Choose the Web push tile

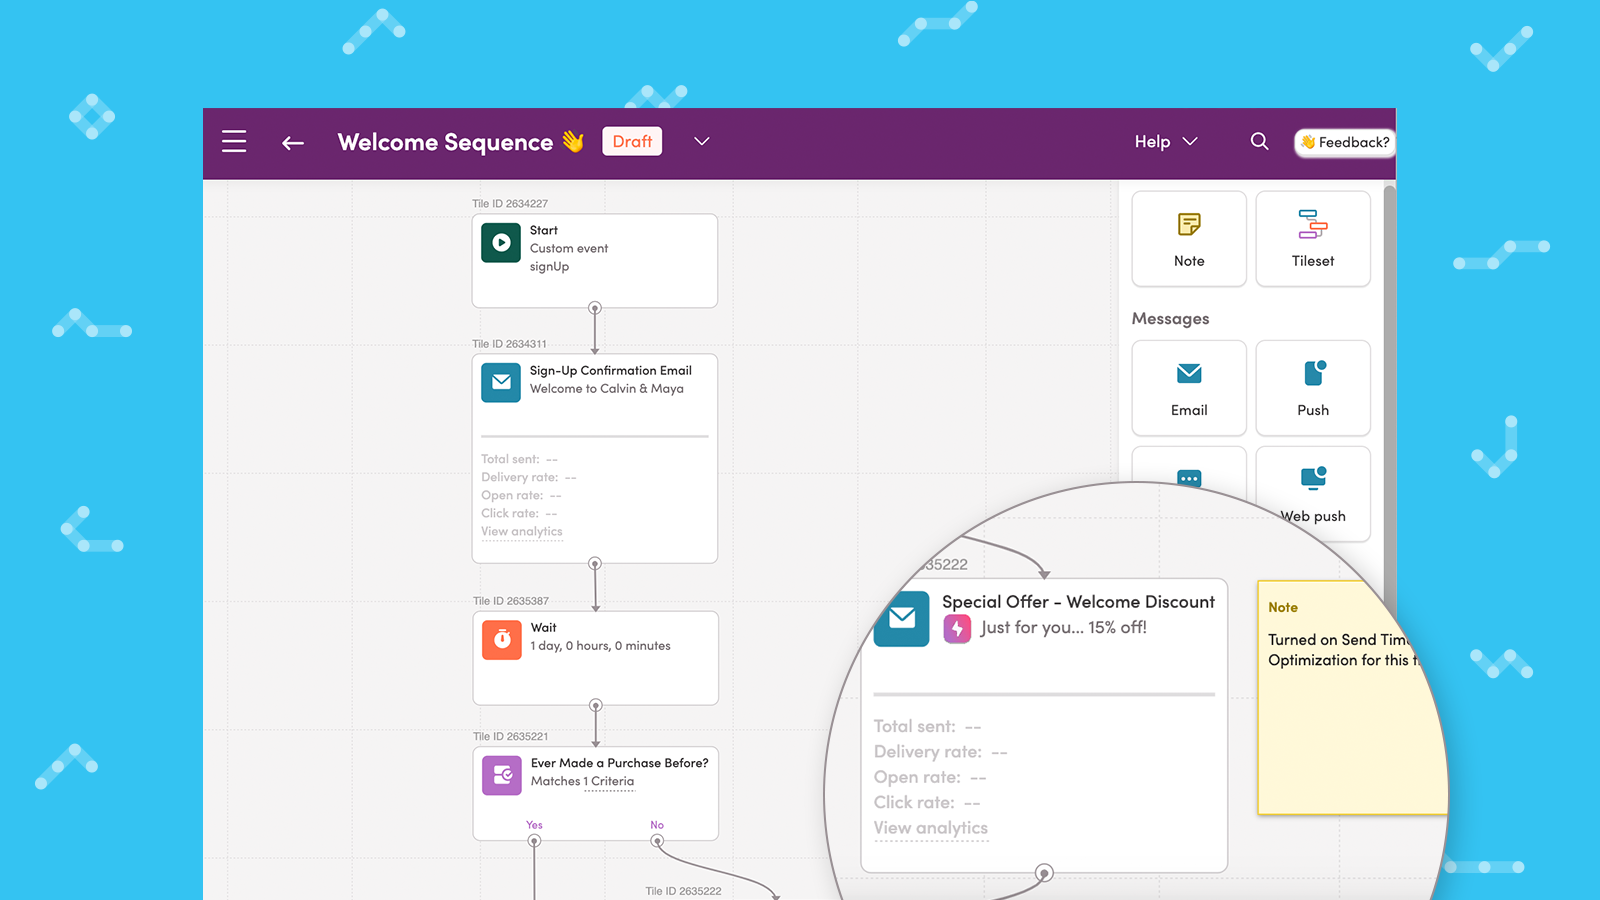[1313, 492]
